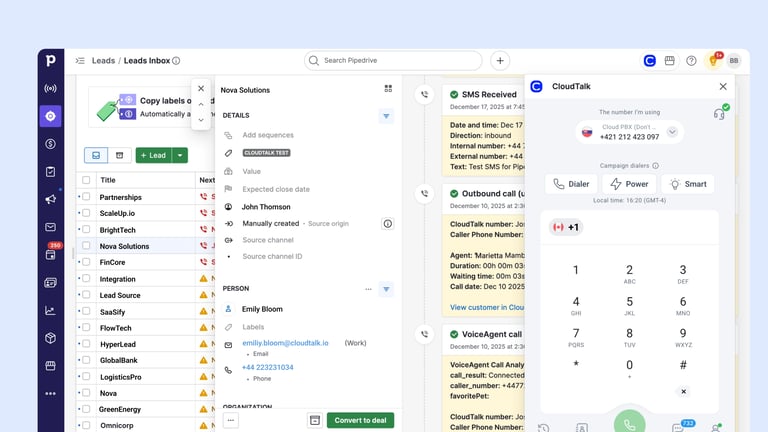The width and height of the screenshot is (768, 432).
Task: Switch to the inbox view tab
Action: tap(96, 155)
